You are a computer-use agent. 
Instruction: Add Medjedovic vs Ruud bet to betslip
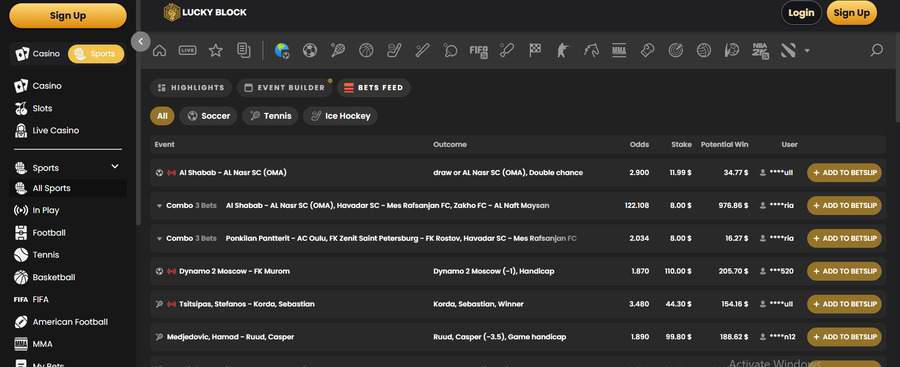[x=844, y=337]
